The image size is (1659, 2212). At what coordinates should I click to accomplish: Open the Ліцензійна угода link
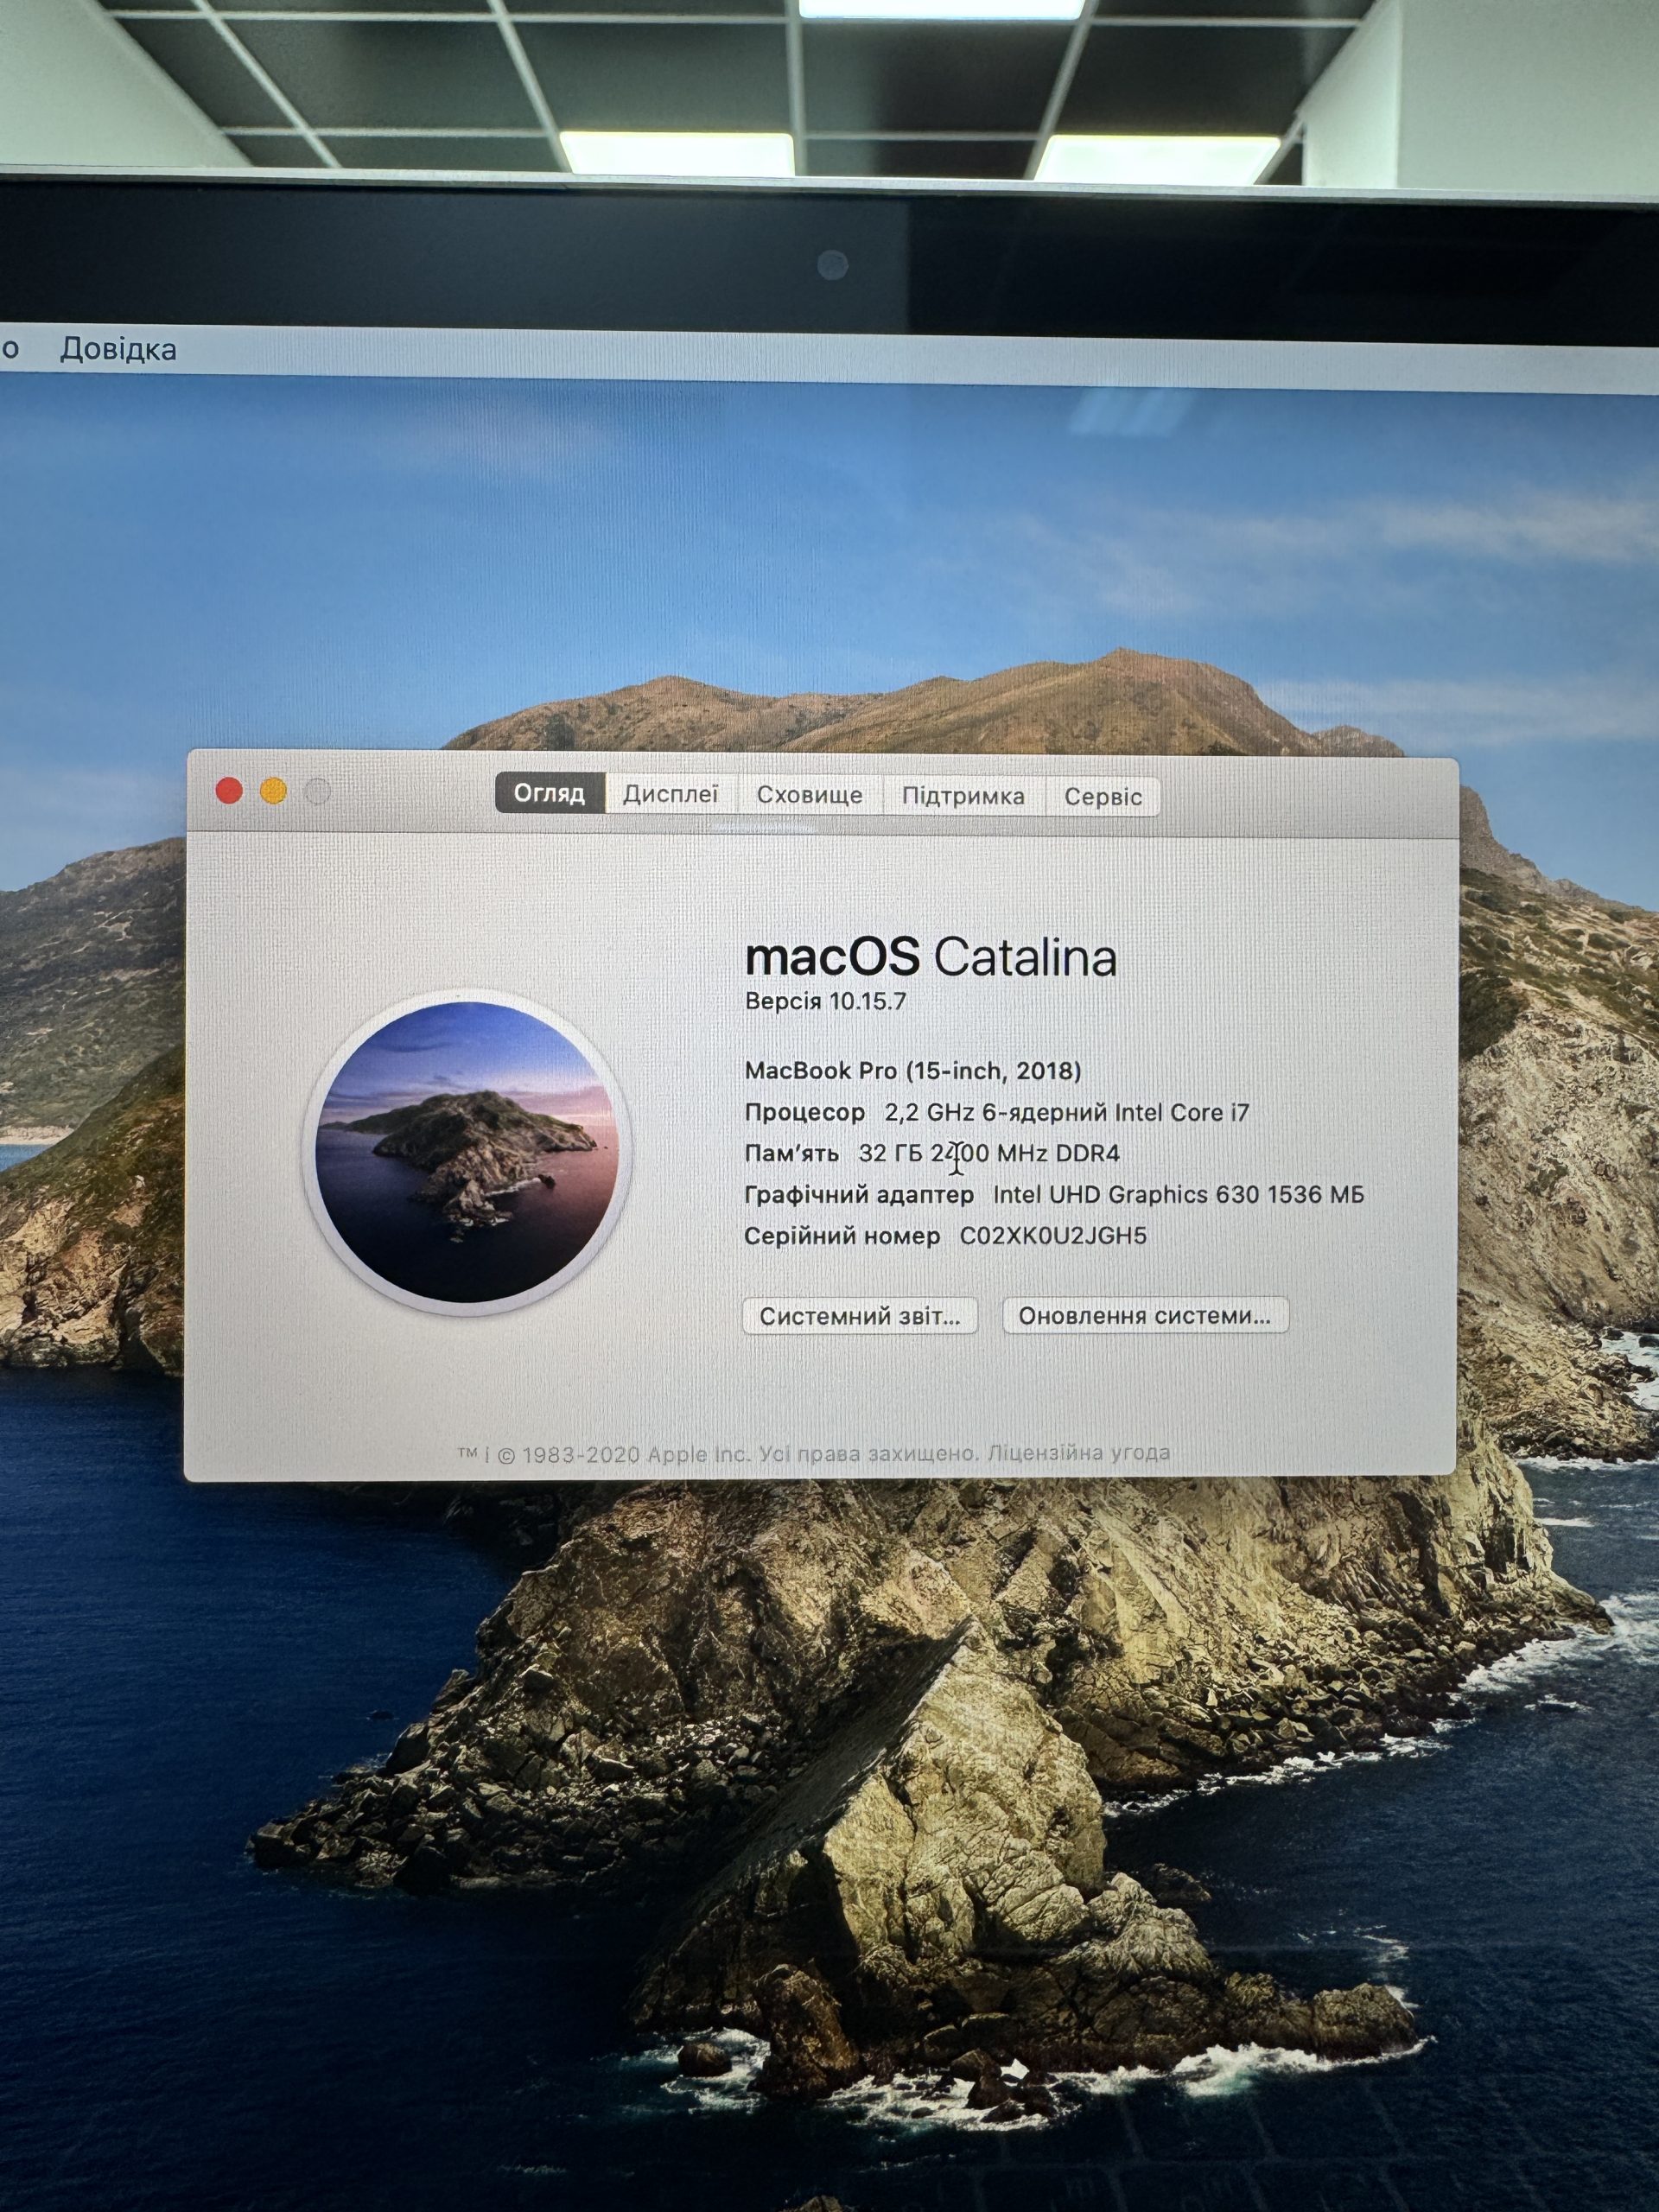[x=1079, y=1453]
